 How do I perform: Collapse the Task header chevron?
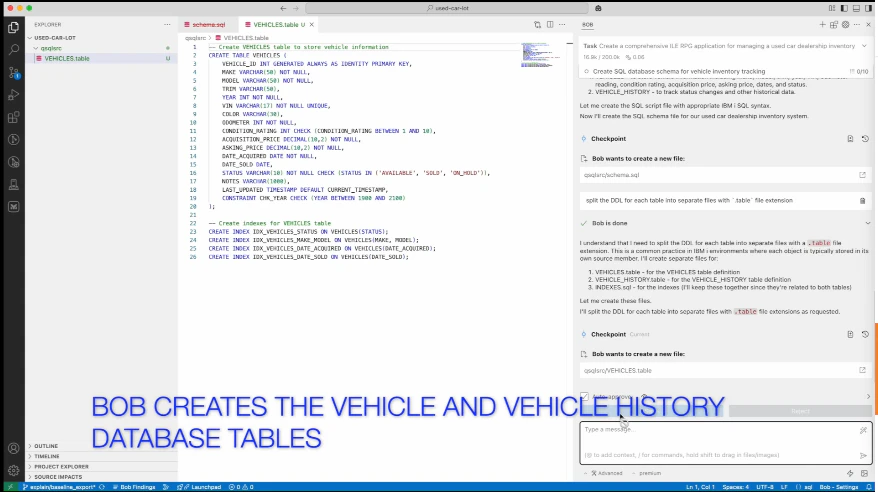click(864, 46)
